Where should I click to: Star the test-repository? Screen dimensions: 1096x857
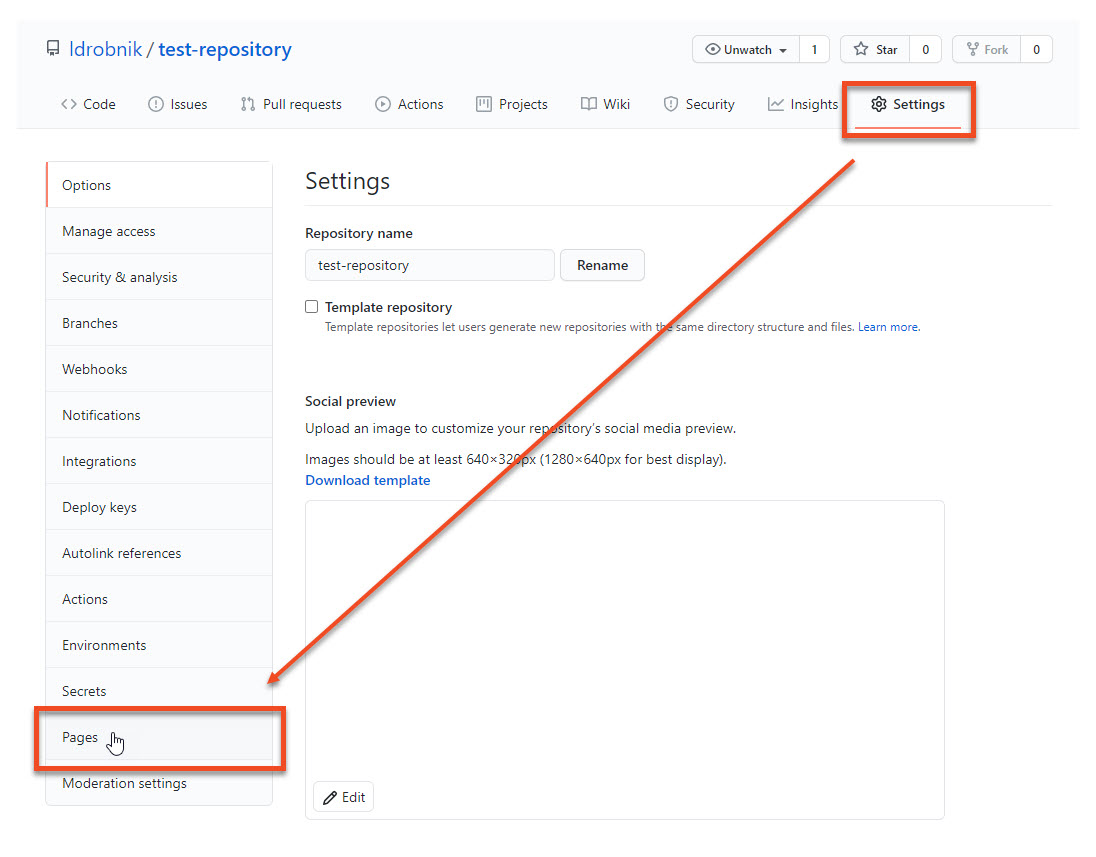click(x=874, y=48)
